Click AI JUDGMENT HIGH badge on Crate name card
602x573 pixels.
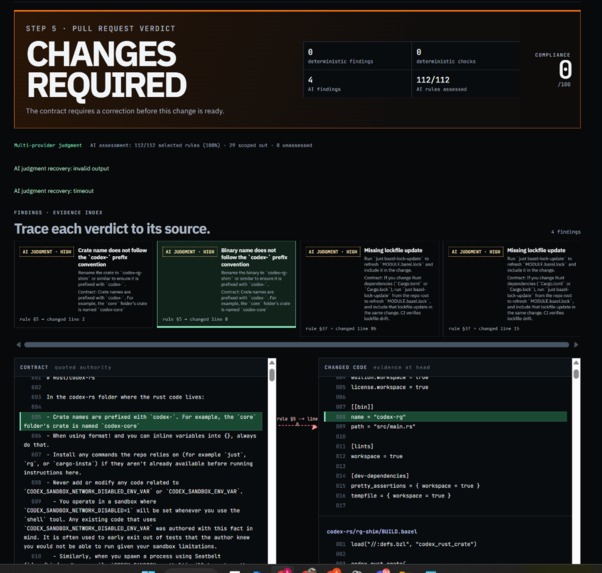tap(46, 252)
